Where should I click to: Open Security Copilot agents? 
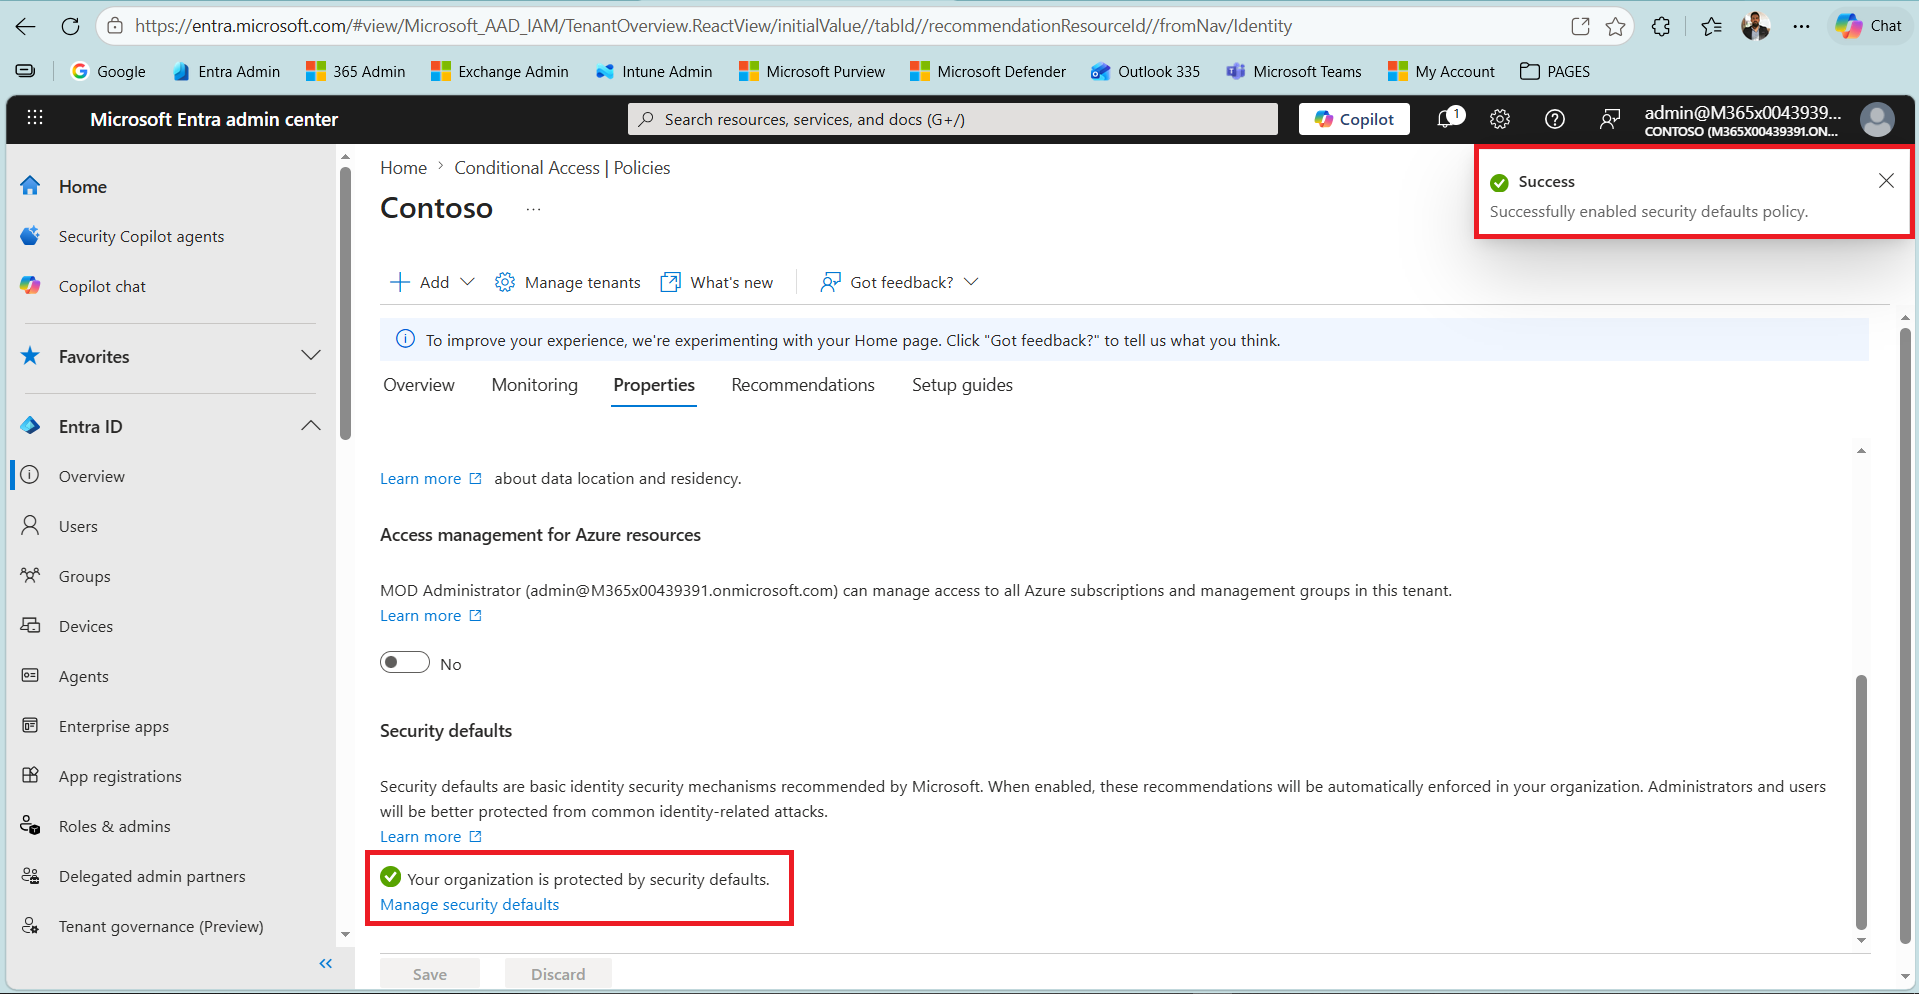tap(141, 236)
